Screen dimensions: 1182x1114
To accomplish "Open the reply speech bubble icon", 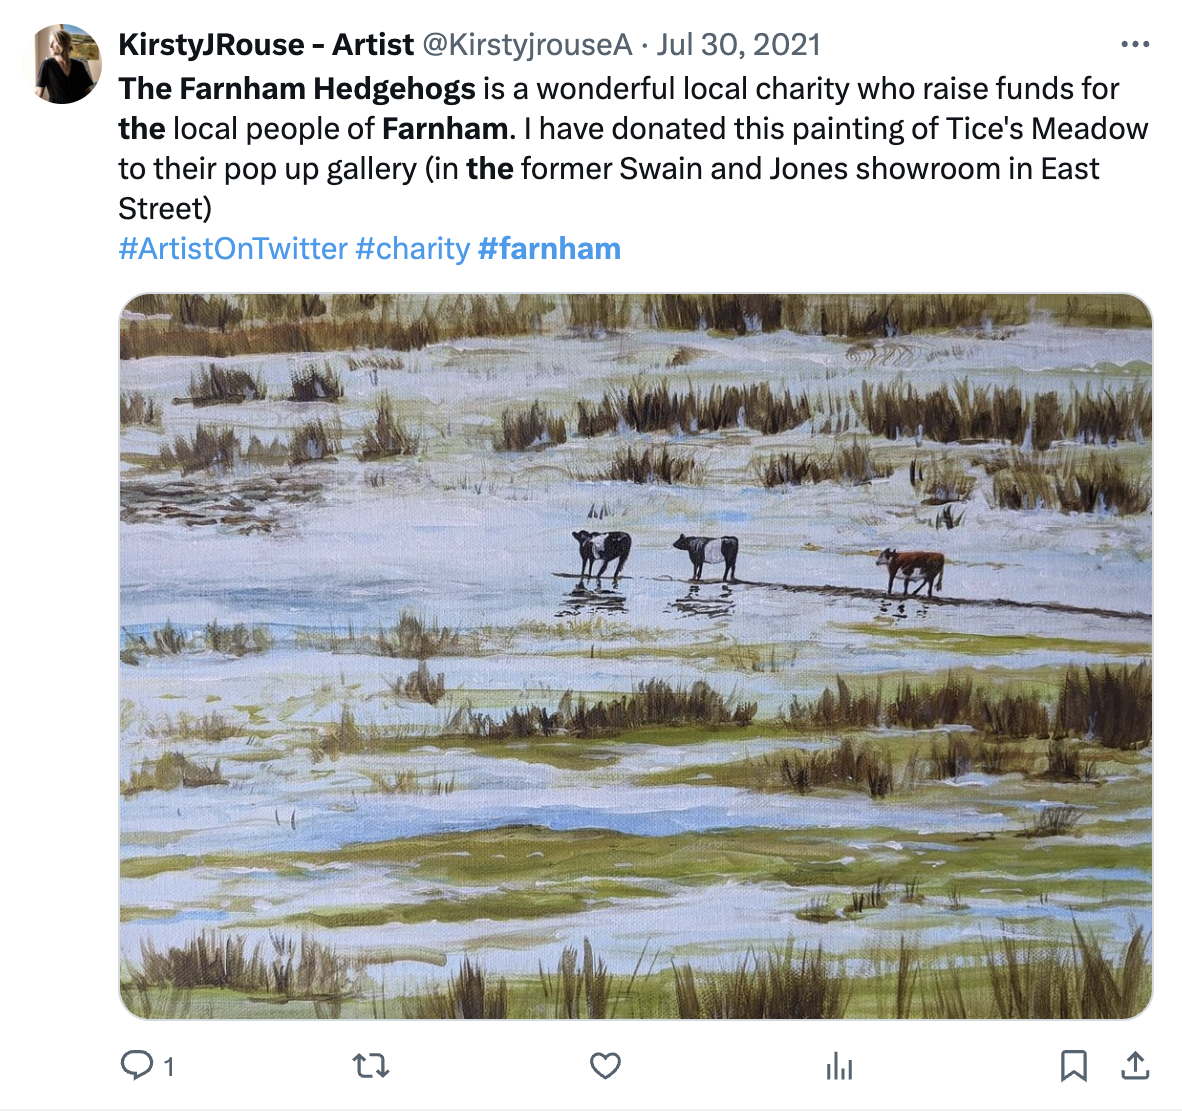I will tap(136, 1066).
